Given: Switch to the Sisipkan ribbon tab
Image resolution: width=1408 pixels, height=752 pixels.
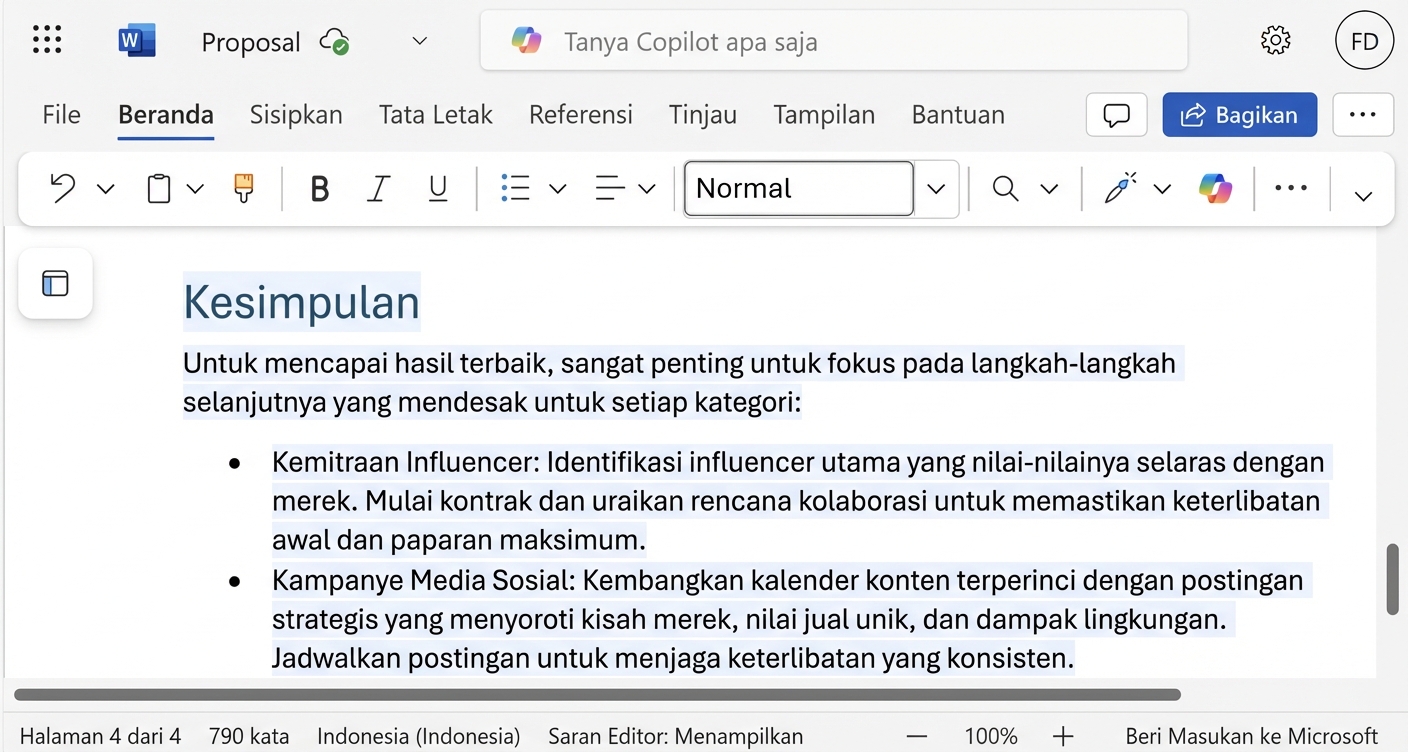Looking at the screenshot, I should (x=296, y=114).
